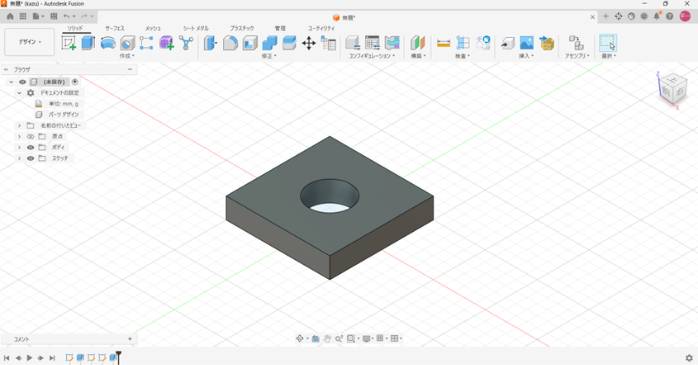The width and height of the screenshot is (698, 365).
Task: Expand the 名前の付いたビュー folder
Action: pos(19,126)
